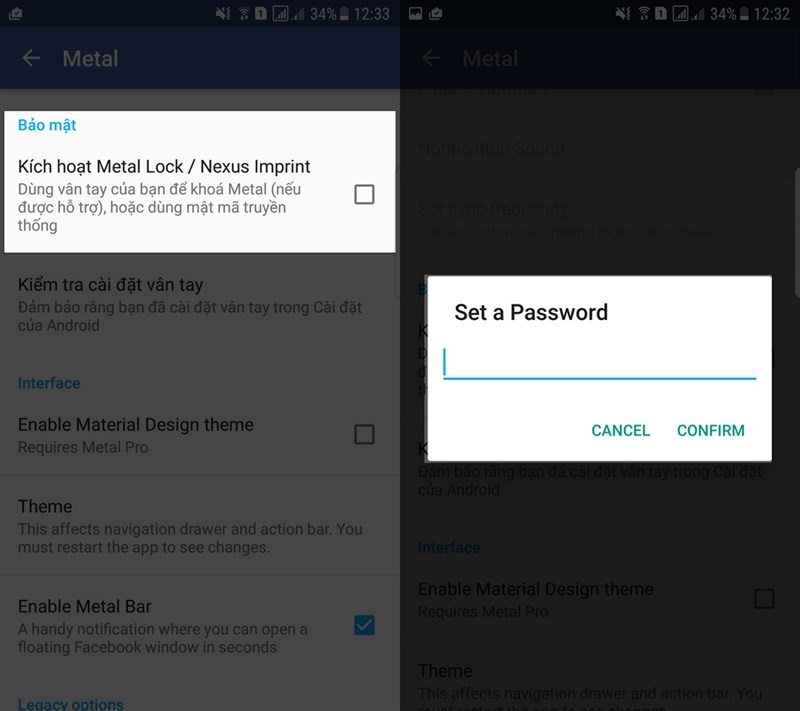
Task: Open Kiểm tra cài đặt vân tay option
Action: [x=200, y=304]
